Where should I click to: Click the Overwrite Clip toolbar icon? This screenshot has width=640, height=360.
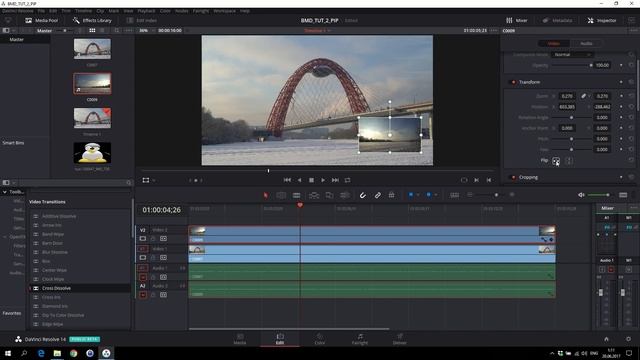329,196
